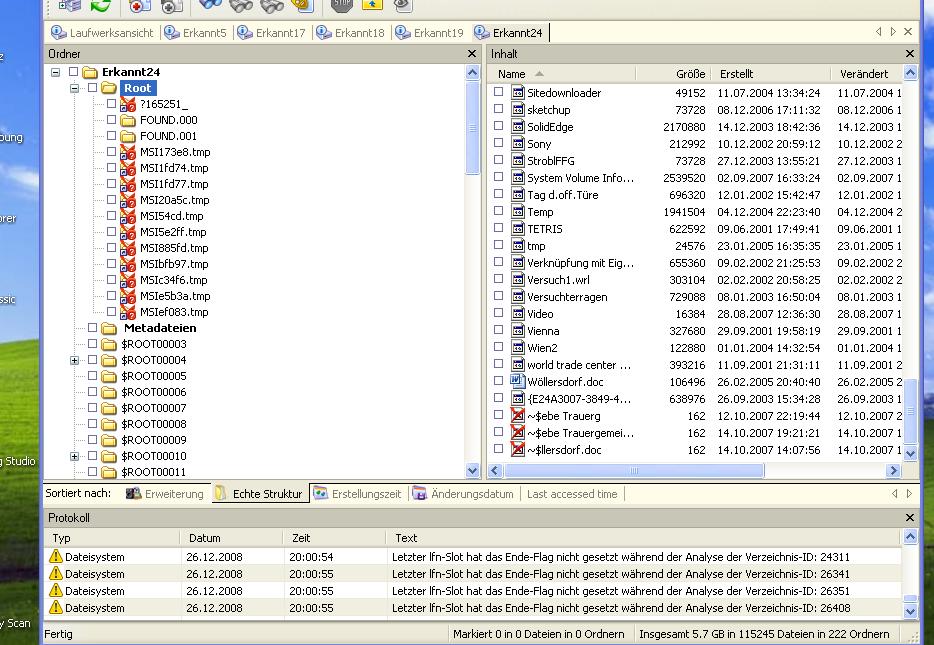934x645 pixels.
Task: Click the Datum column header in Protokoll
Action: tap(231, 538)
